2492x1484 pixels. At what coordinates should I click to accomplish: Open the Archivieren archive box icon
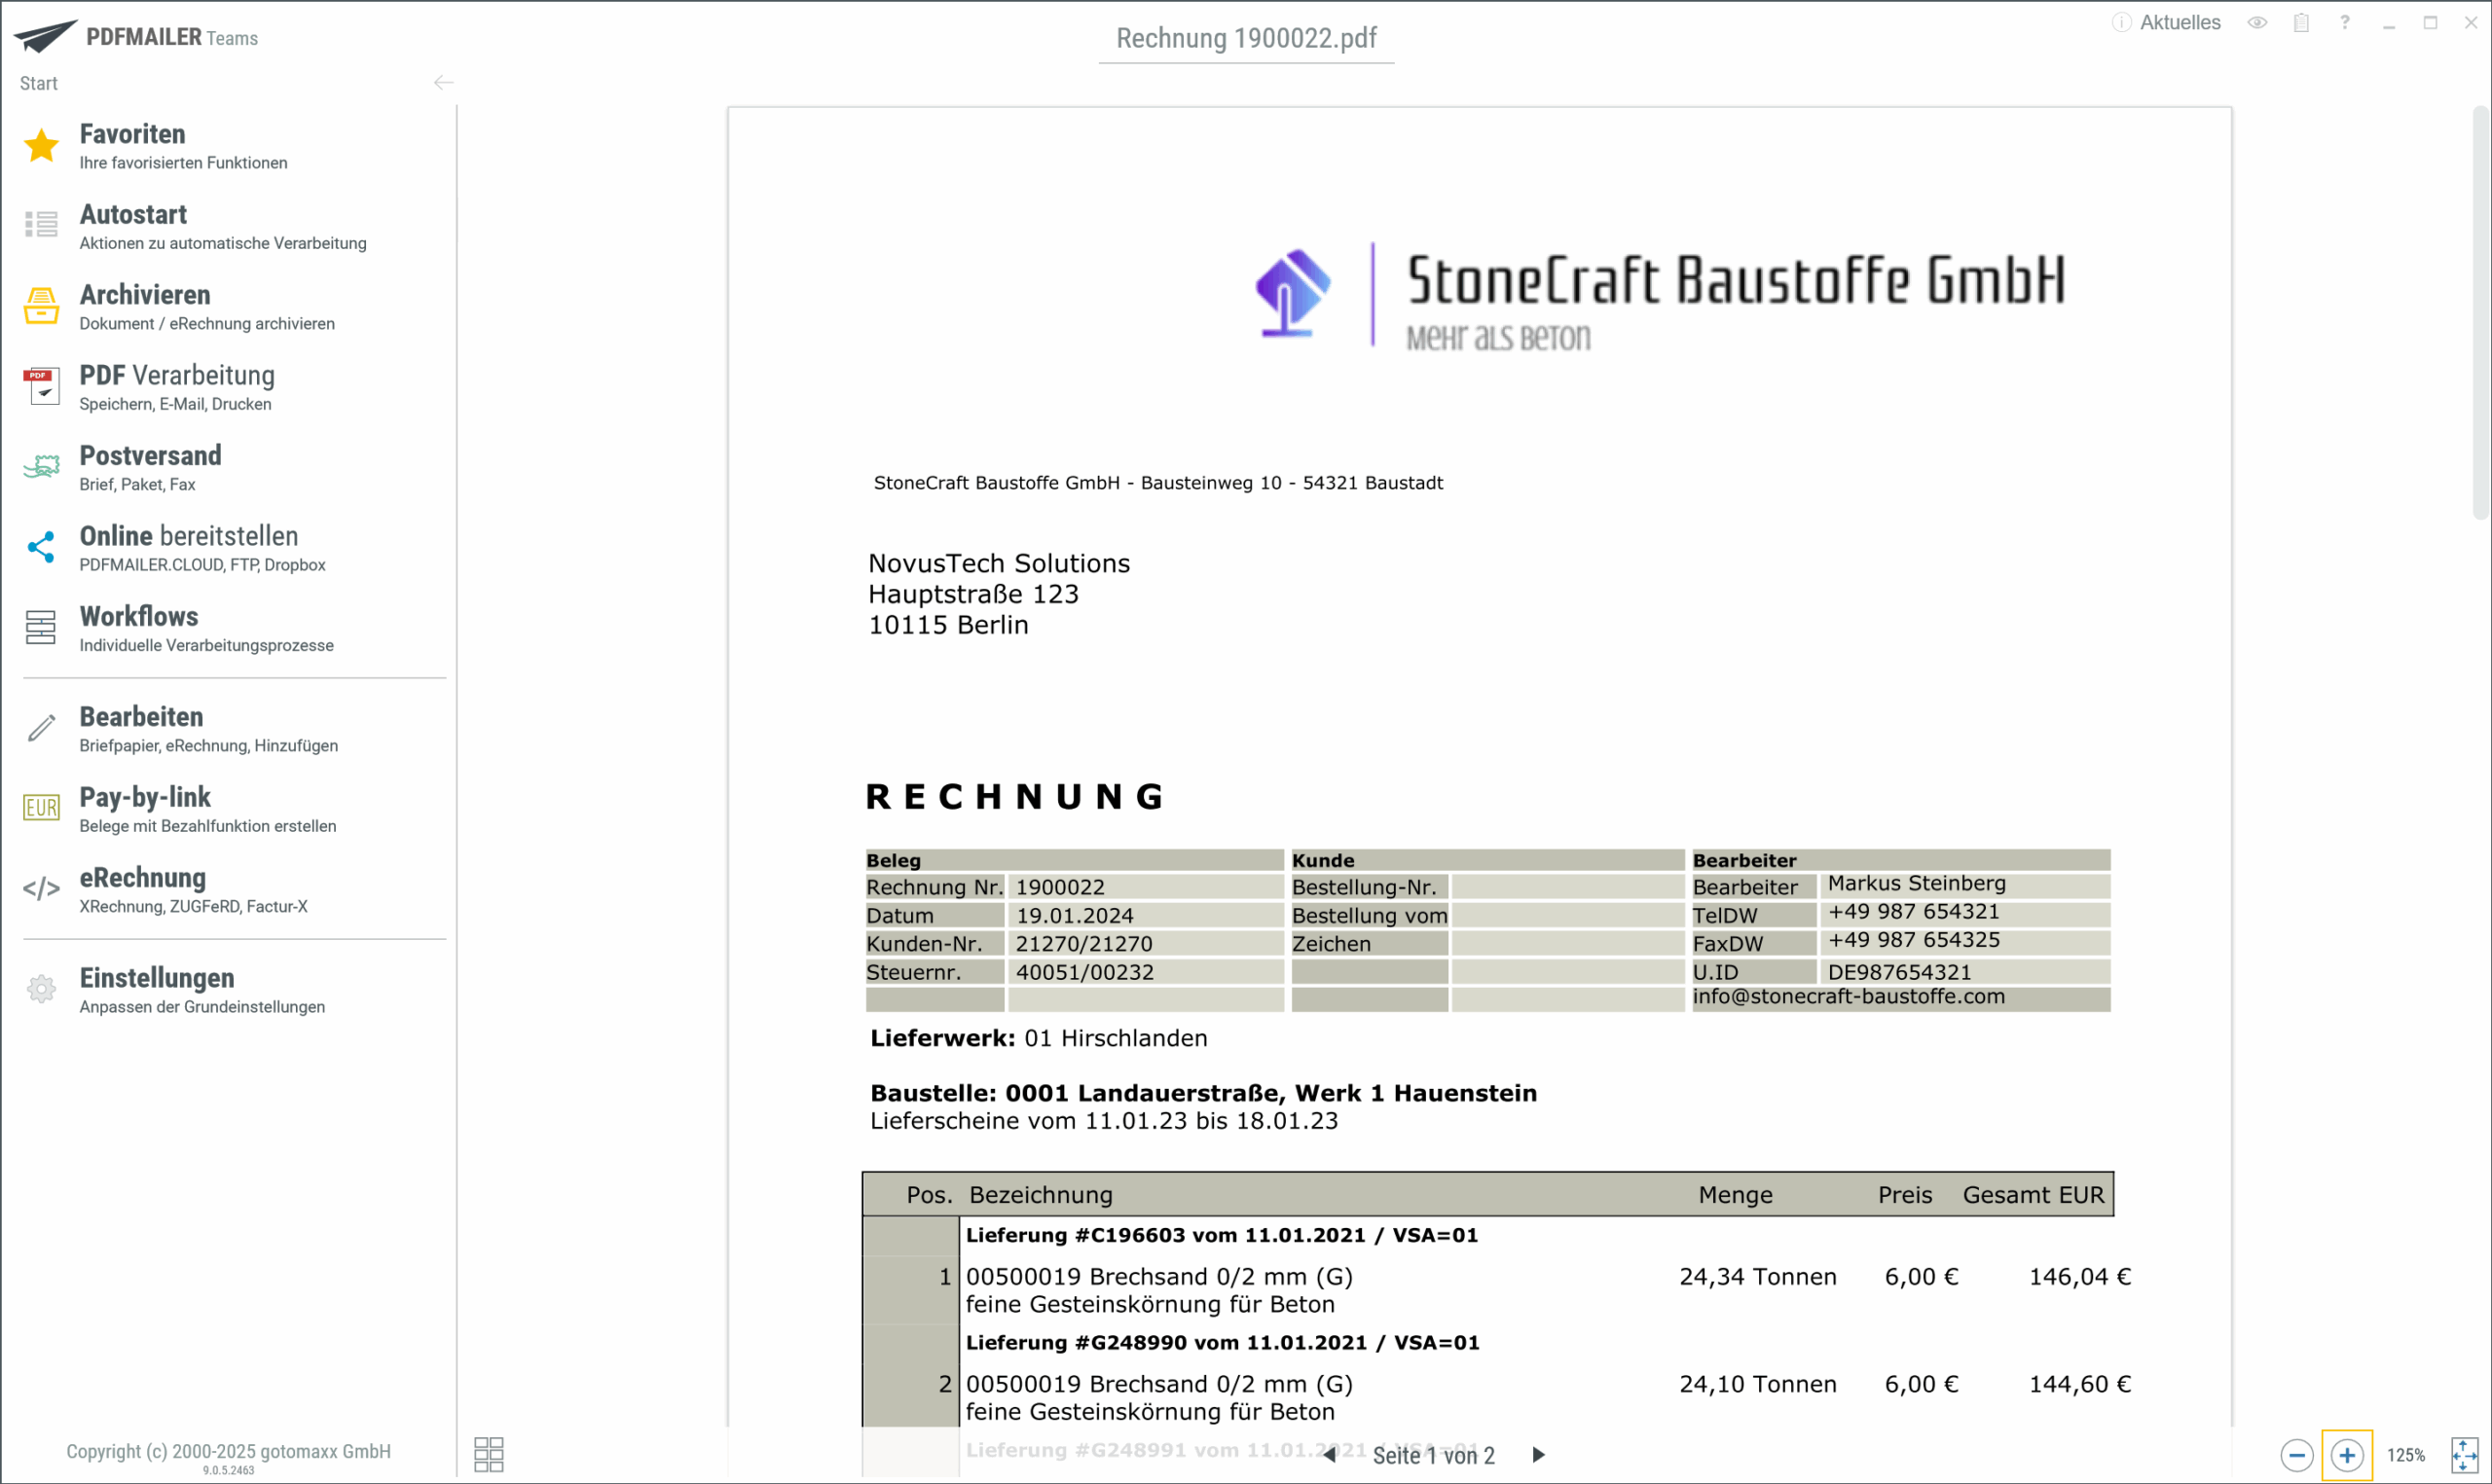pos(41,306)
